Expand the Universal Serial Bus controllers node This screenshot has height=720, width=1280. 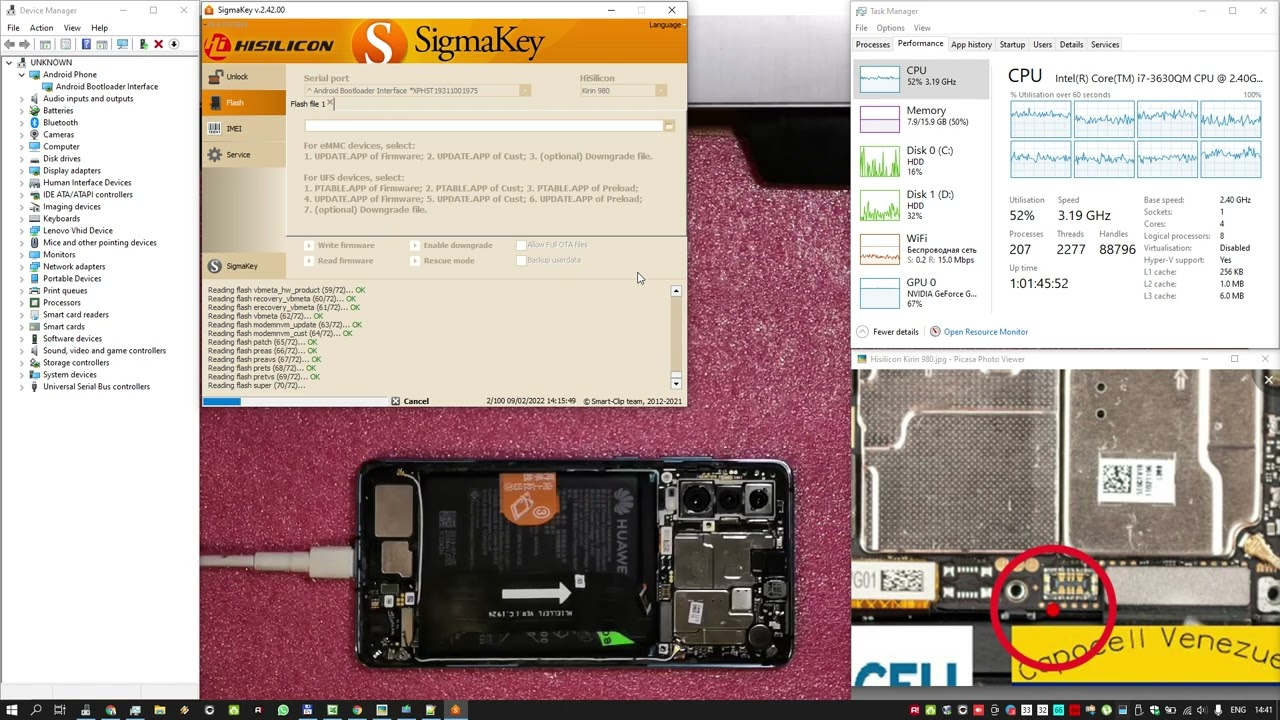coord(22,387)
